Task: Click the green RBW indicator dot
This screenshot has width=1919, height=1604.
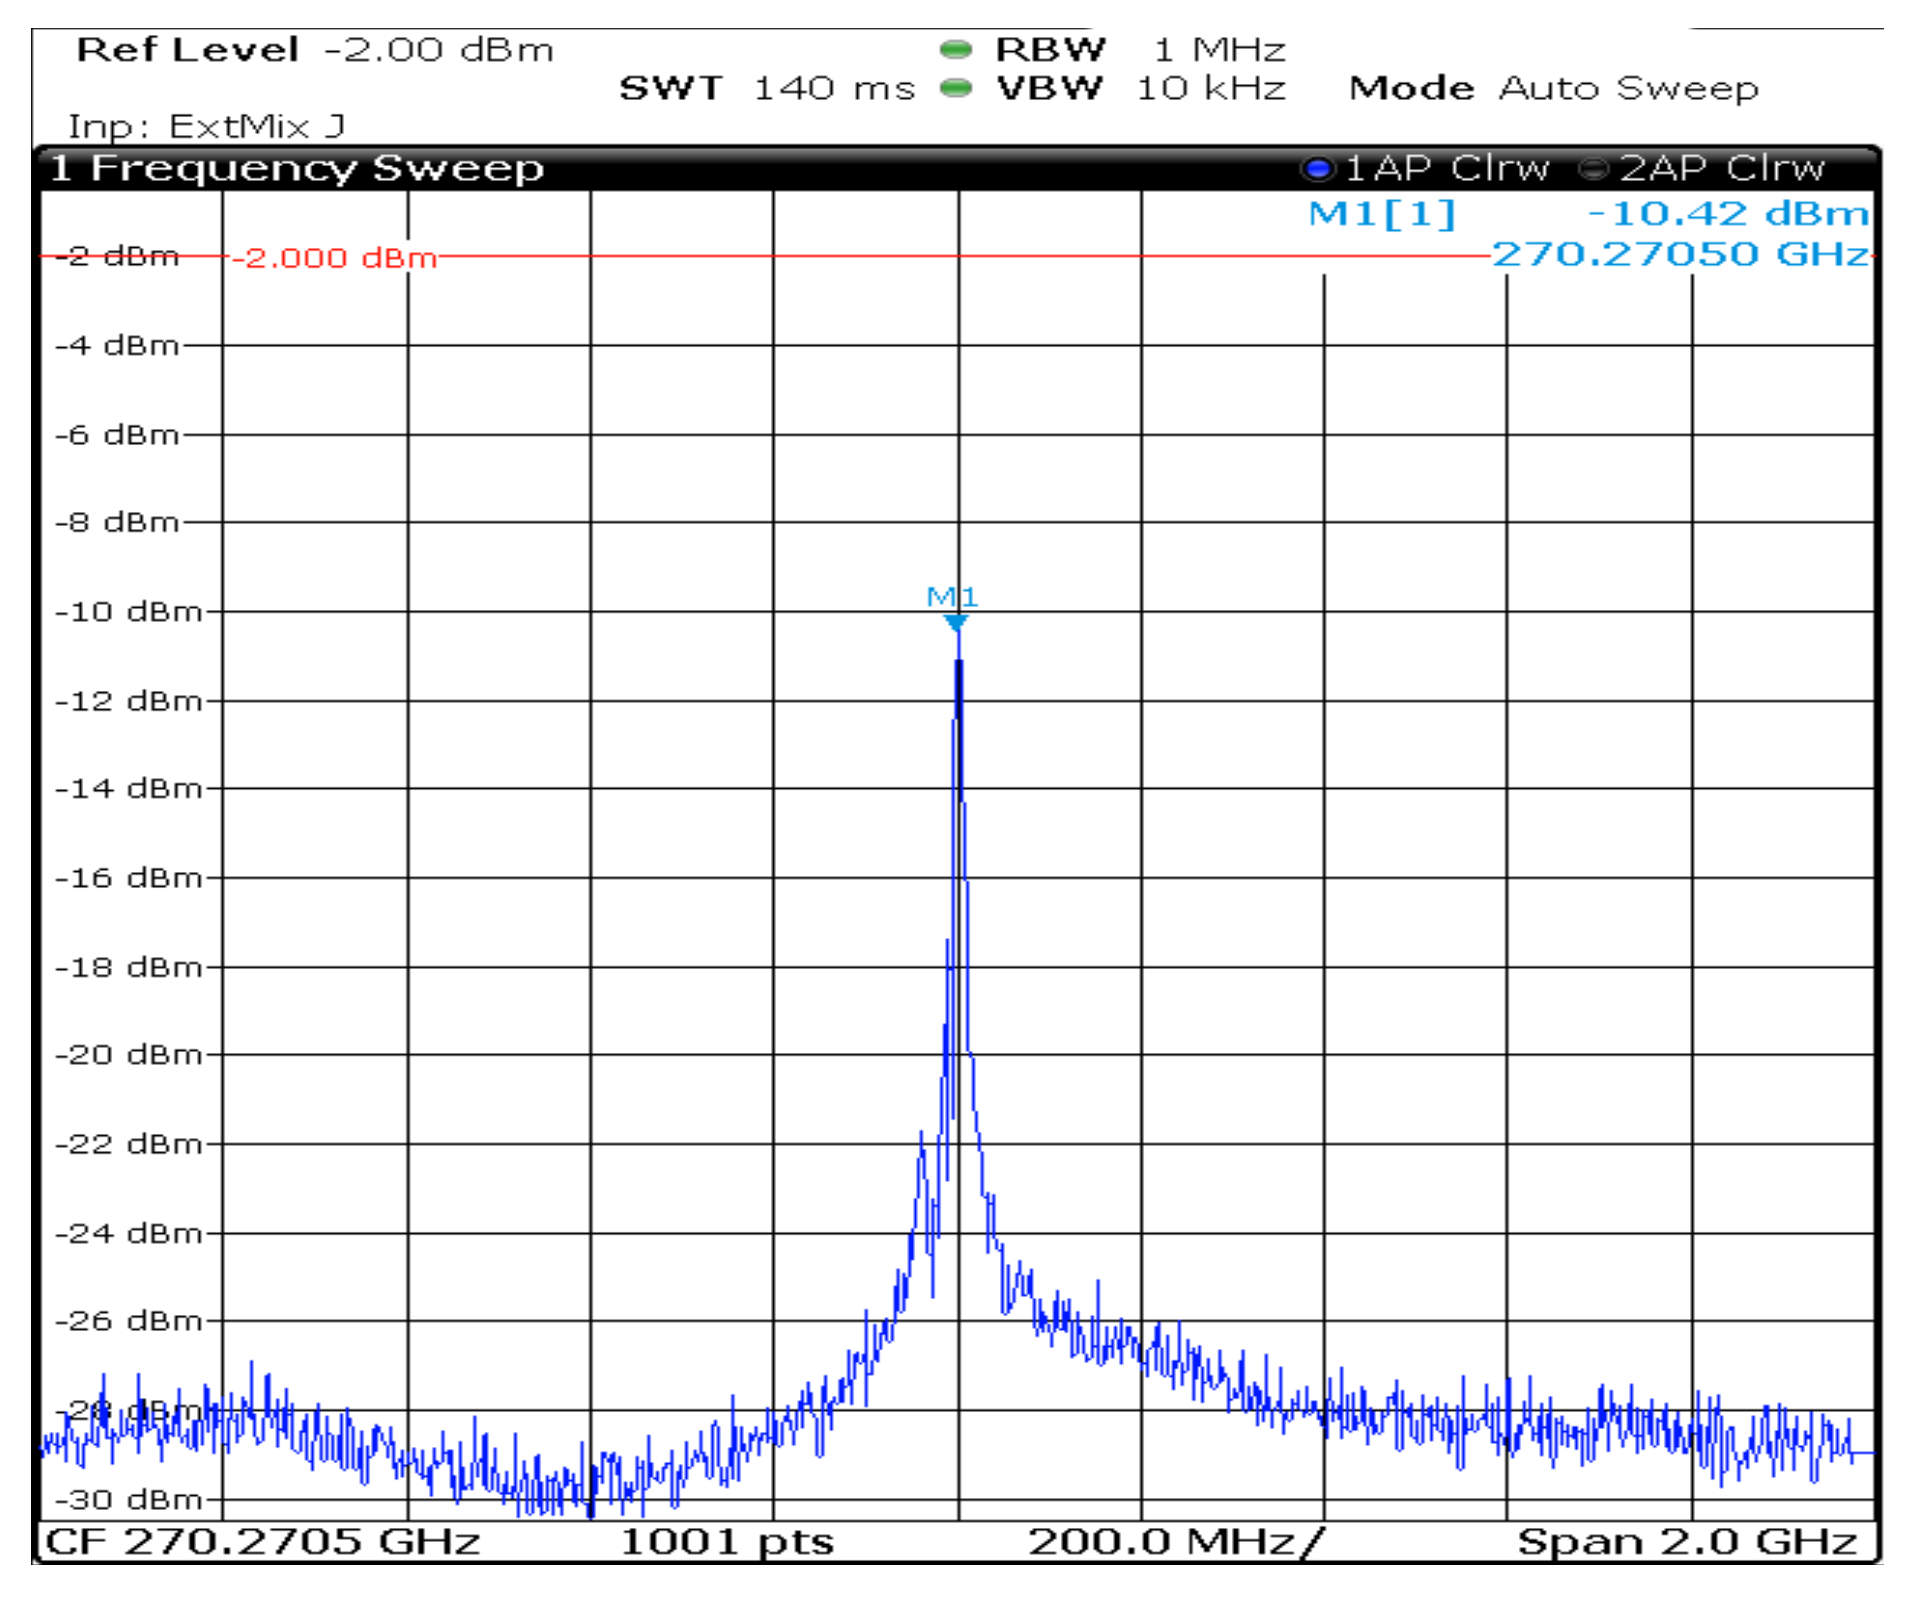Action: coord(956,49)
